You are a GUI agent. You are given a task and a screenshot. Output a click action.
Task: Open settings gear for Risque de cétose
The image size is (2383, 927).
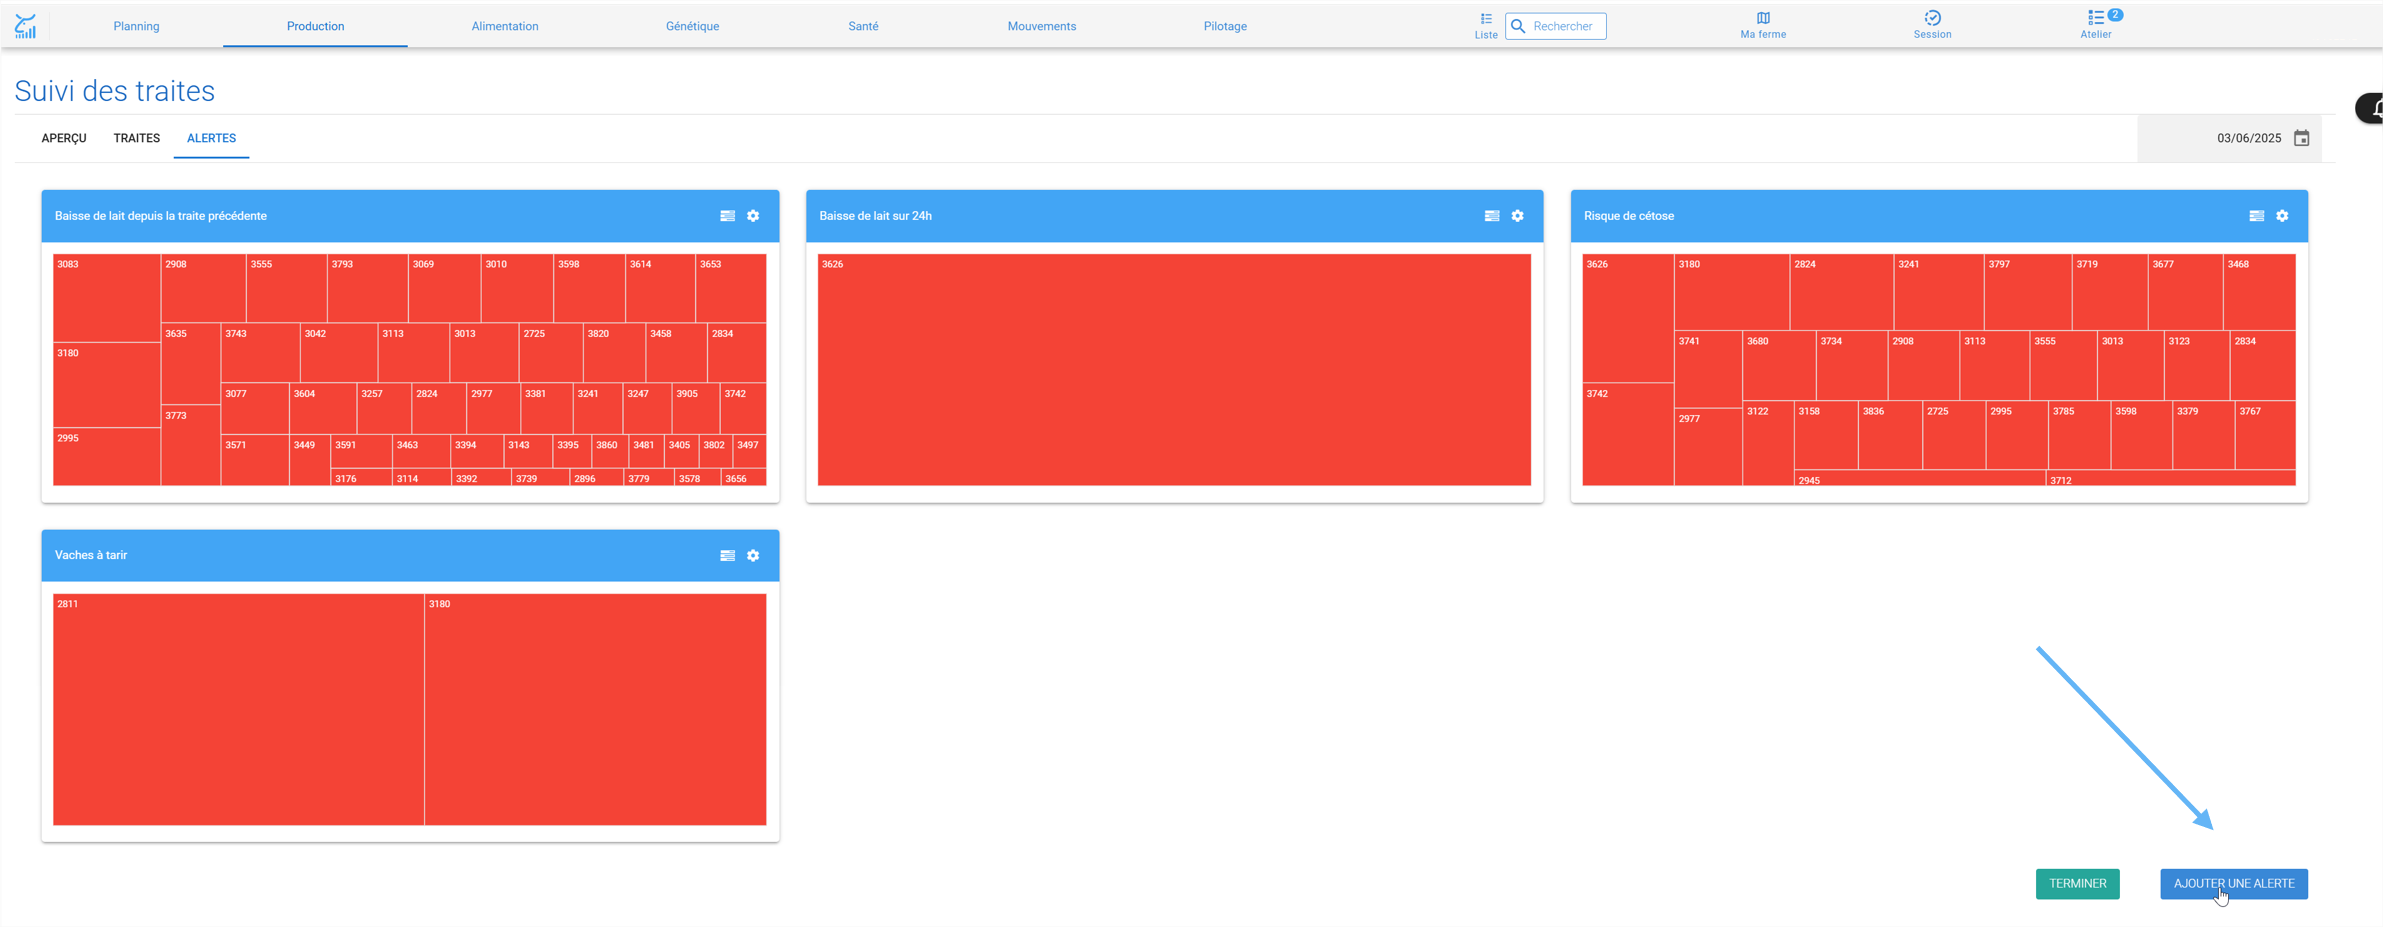[2282, 216]
